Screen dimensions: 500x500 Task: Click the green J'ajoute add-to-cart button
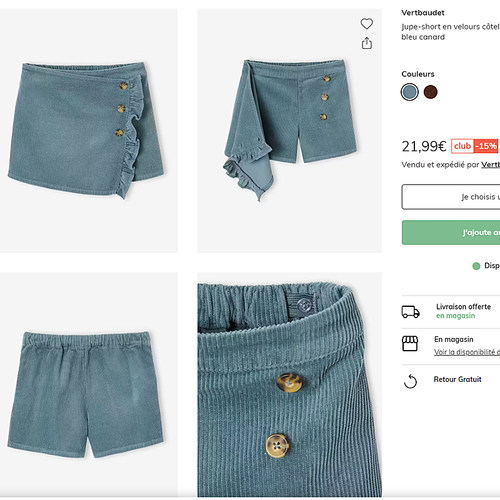tap(451, 232)
